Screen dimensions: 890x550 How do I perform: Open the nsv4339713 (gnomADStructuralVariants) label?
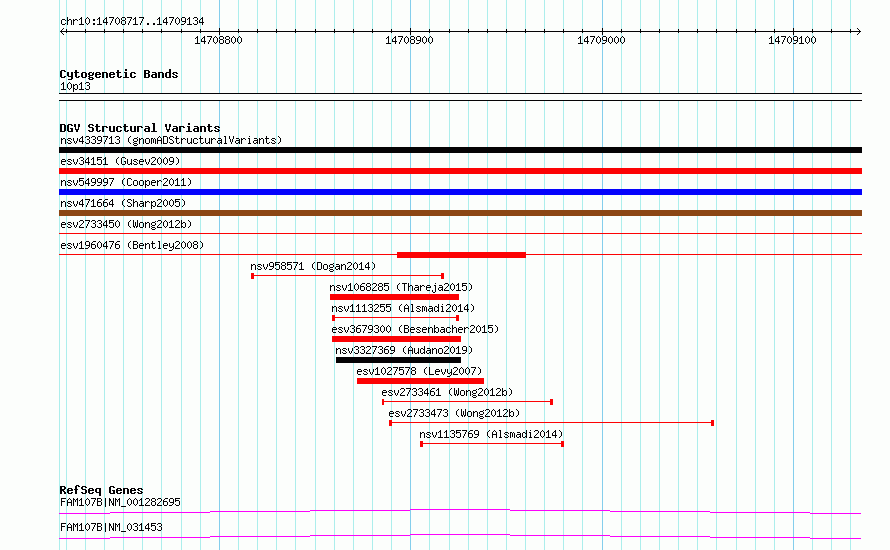pos(171,140)
